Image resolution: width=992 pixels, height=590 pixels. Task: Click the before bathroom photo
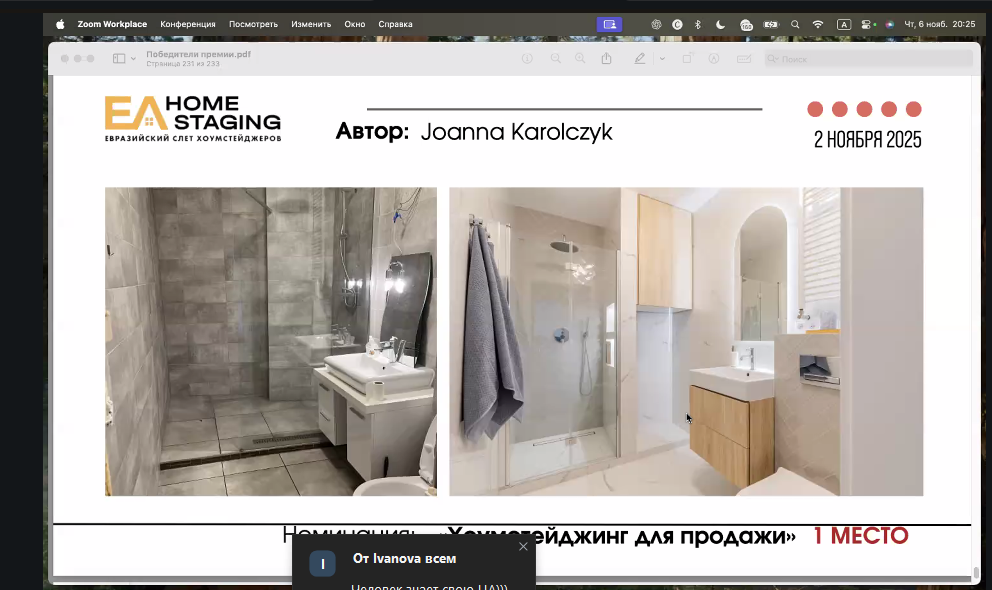tap(271, 341)
